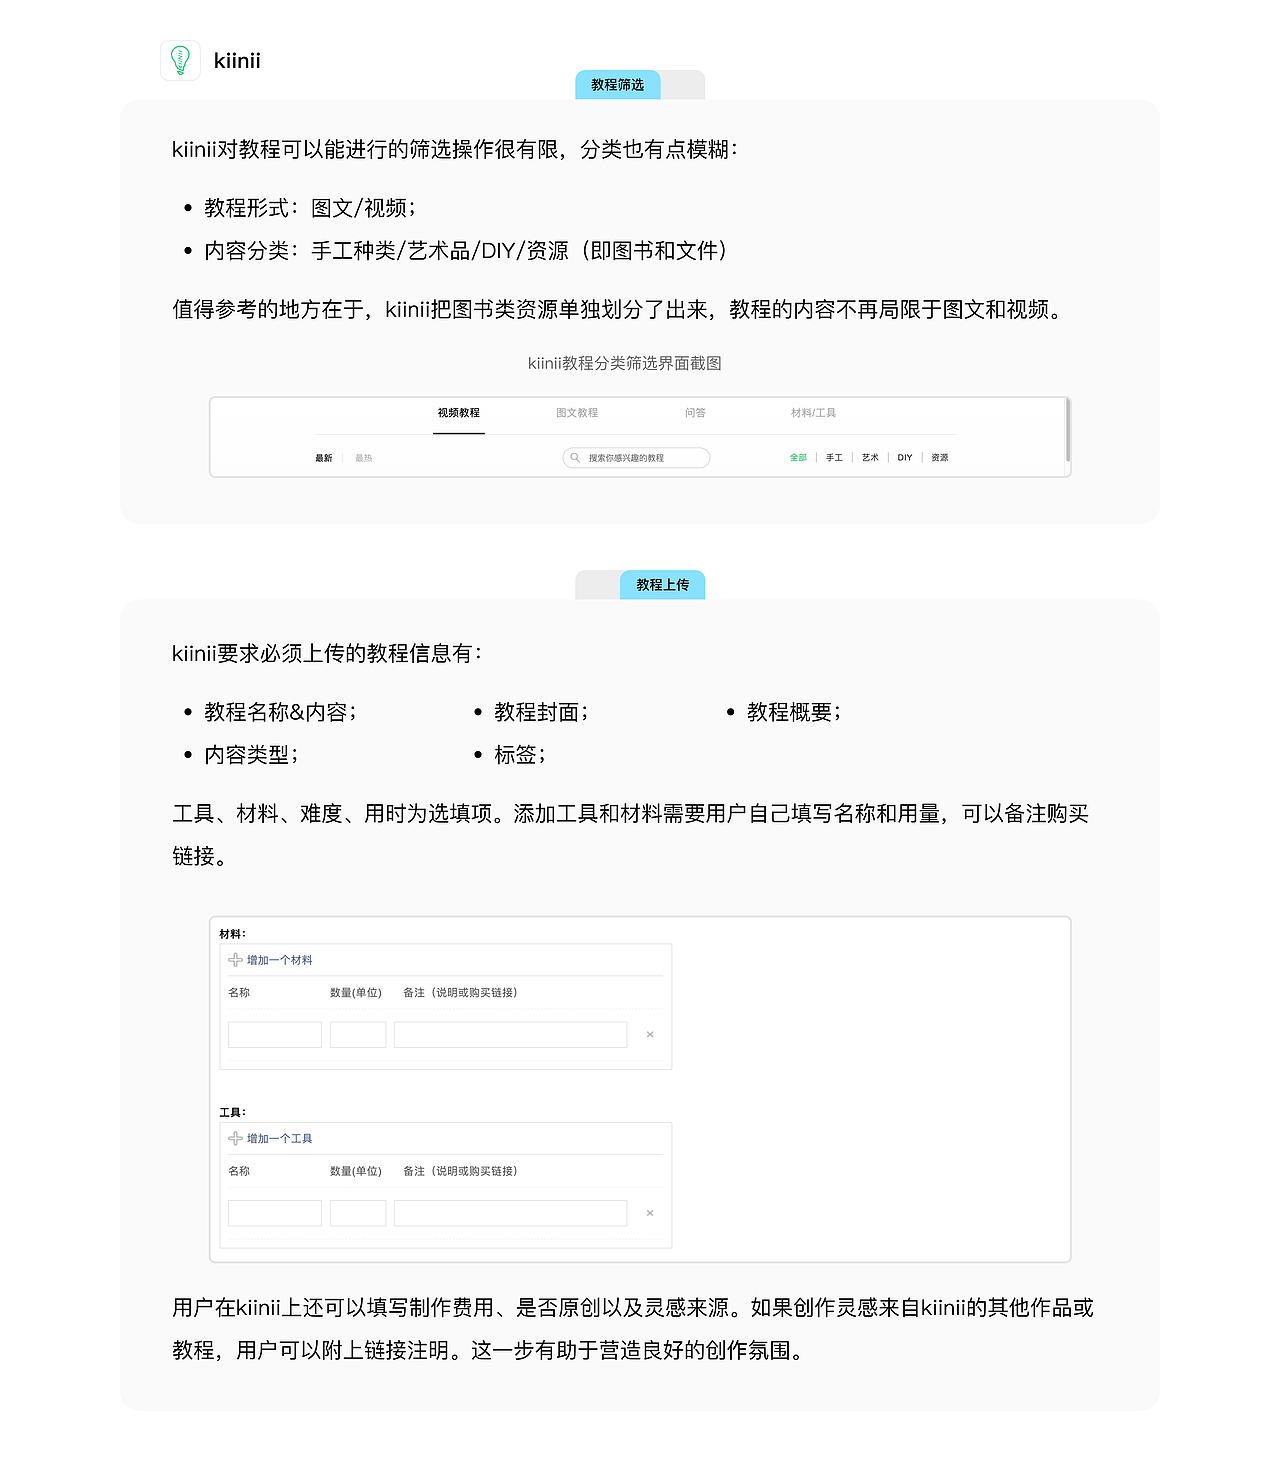Switch to the 图文教程 tab

[578, 412]
